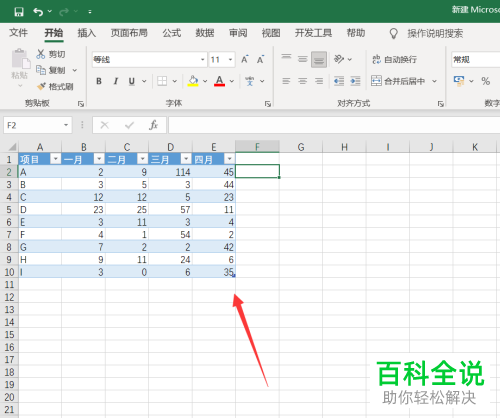This screenshot has width=500, height=418.
Task: Open the 对齐方式 dialog launcher
Action: (x=441, y=104)
